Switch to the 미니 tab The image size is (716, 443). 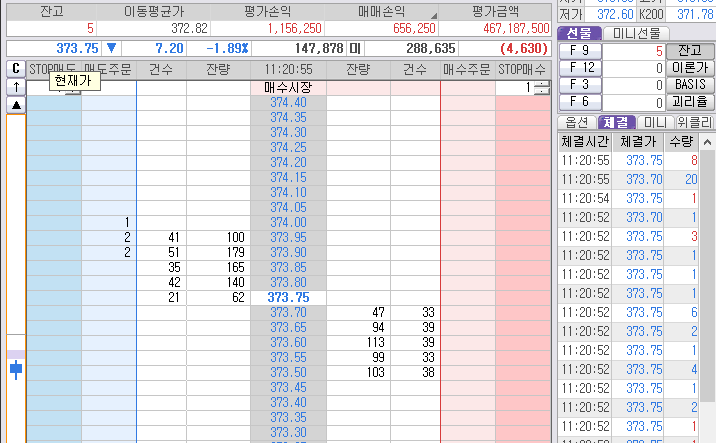pyautogui.click(x=655, y=122)
